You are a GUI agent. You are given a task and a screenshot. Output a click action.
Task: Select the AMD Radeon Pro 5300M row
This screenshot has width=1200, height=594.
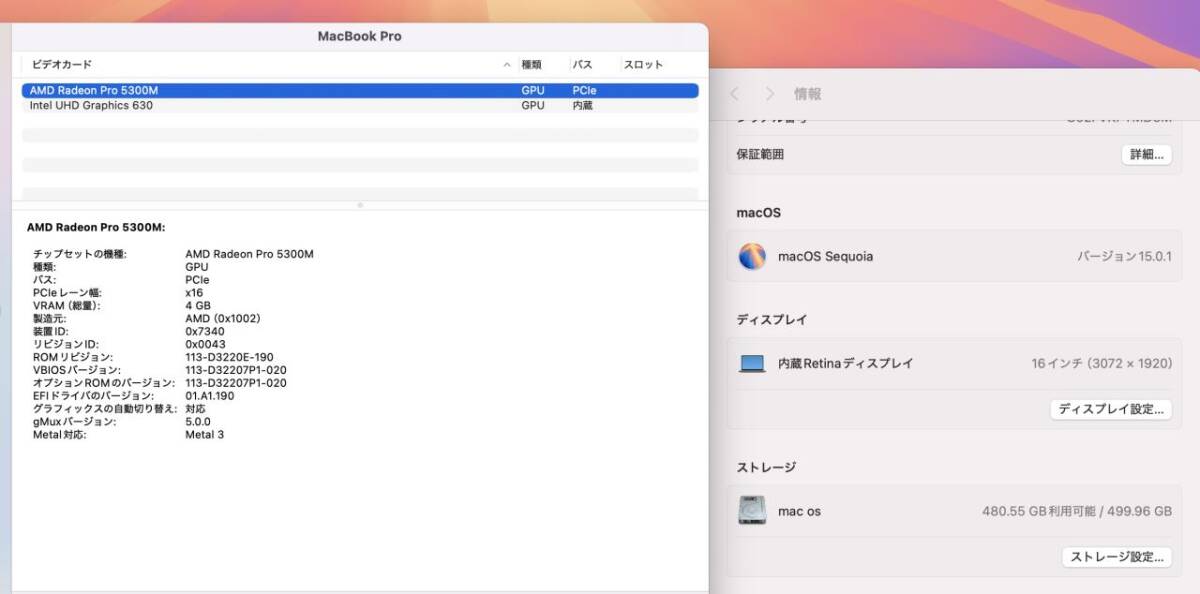(x=360, y=90)
